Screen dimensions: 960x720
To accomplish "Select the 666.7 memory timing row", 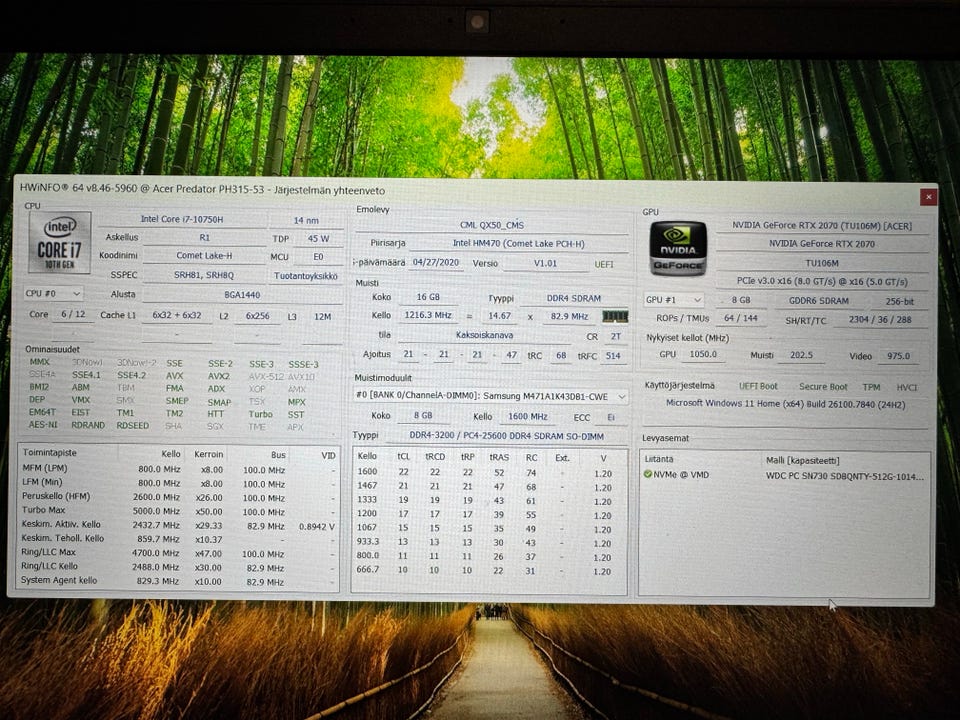I will 489,570.
